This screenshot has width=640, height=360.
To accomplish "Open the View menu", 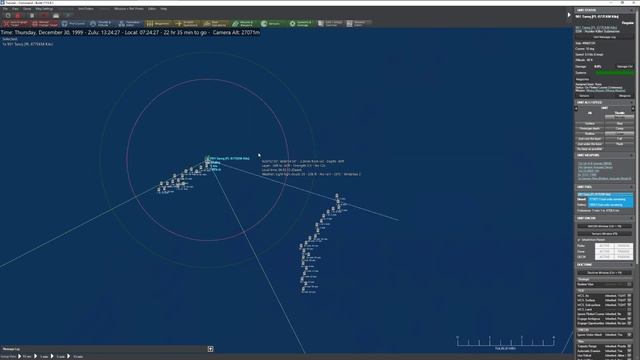I will 15,9.
